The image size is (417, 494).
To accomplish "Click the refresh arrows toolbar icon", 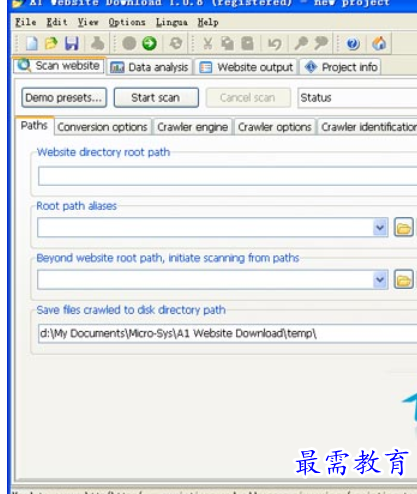I will pyautogui.click(x=176, y=44).
